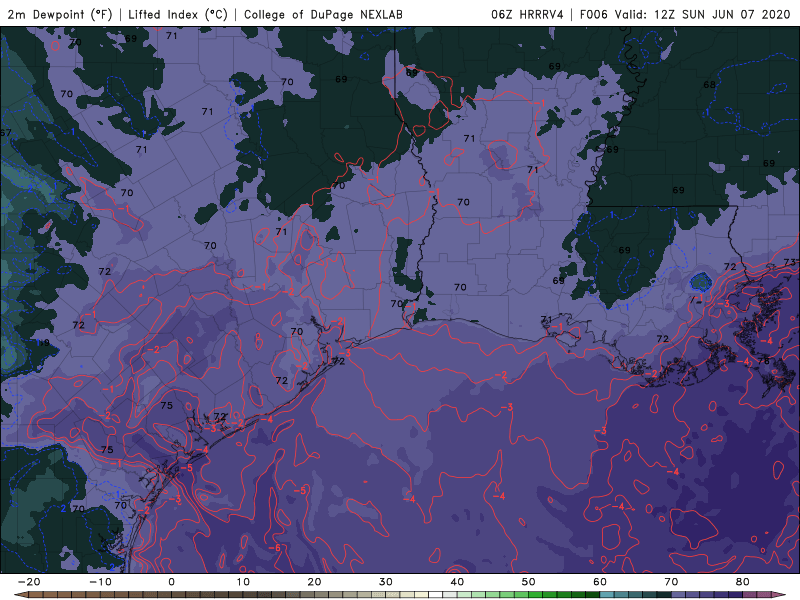800x600 pixels.
Task: Click the "Lifted Index (°C)" title label
Action: [x=178, y=14]
